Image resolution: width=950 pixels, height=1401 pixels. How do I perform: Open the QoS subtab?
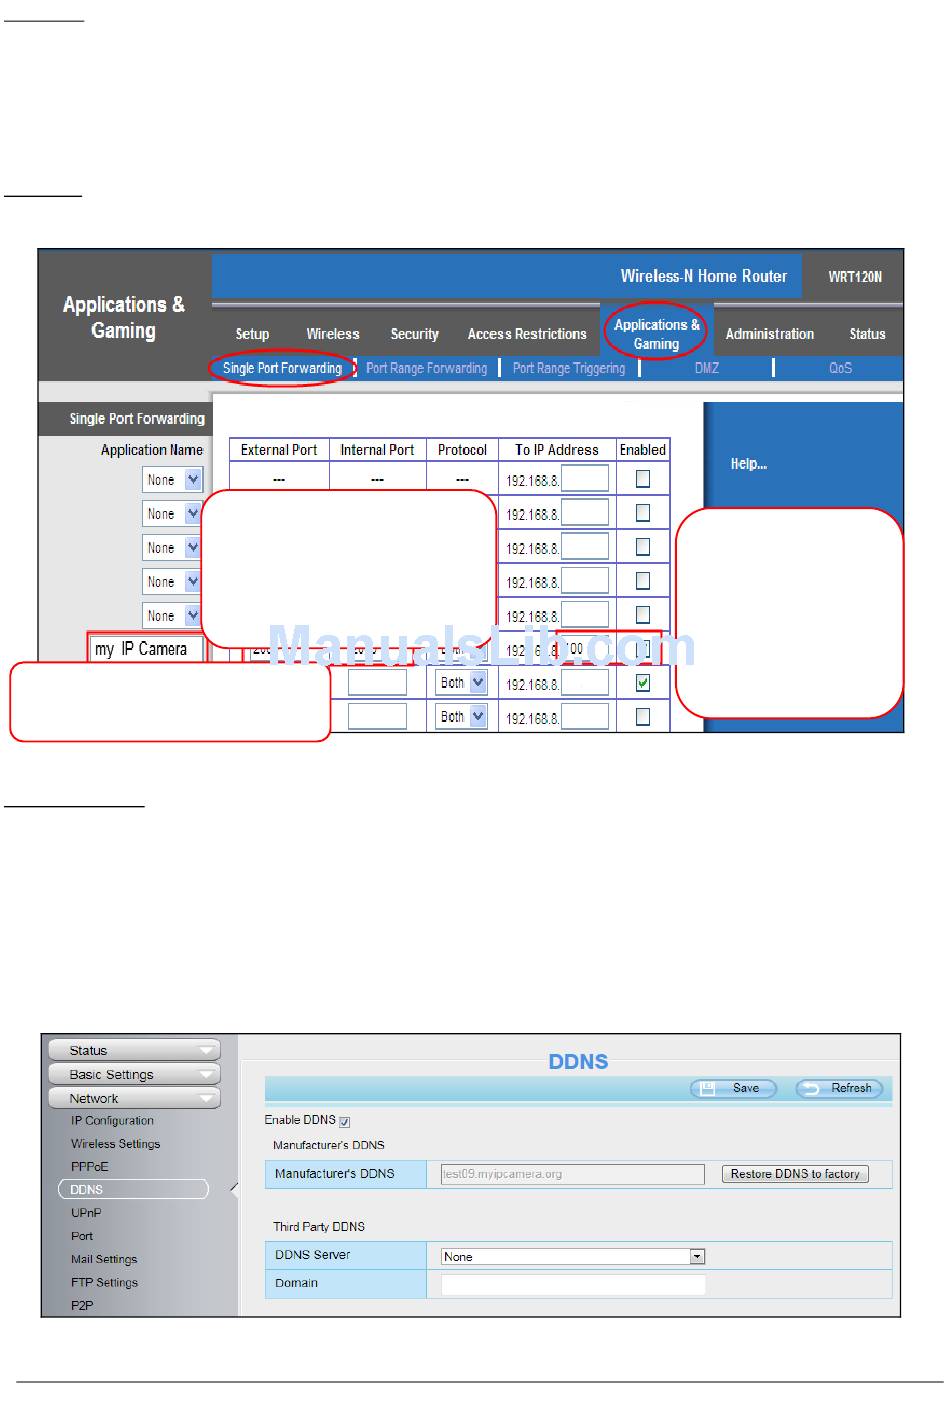click(840, 368)
